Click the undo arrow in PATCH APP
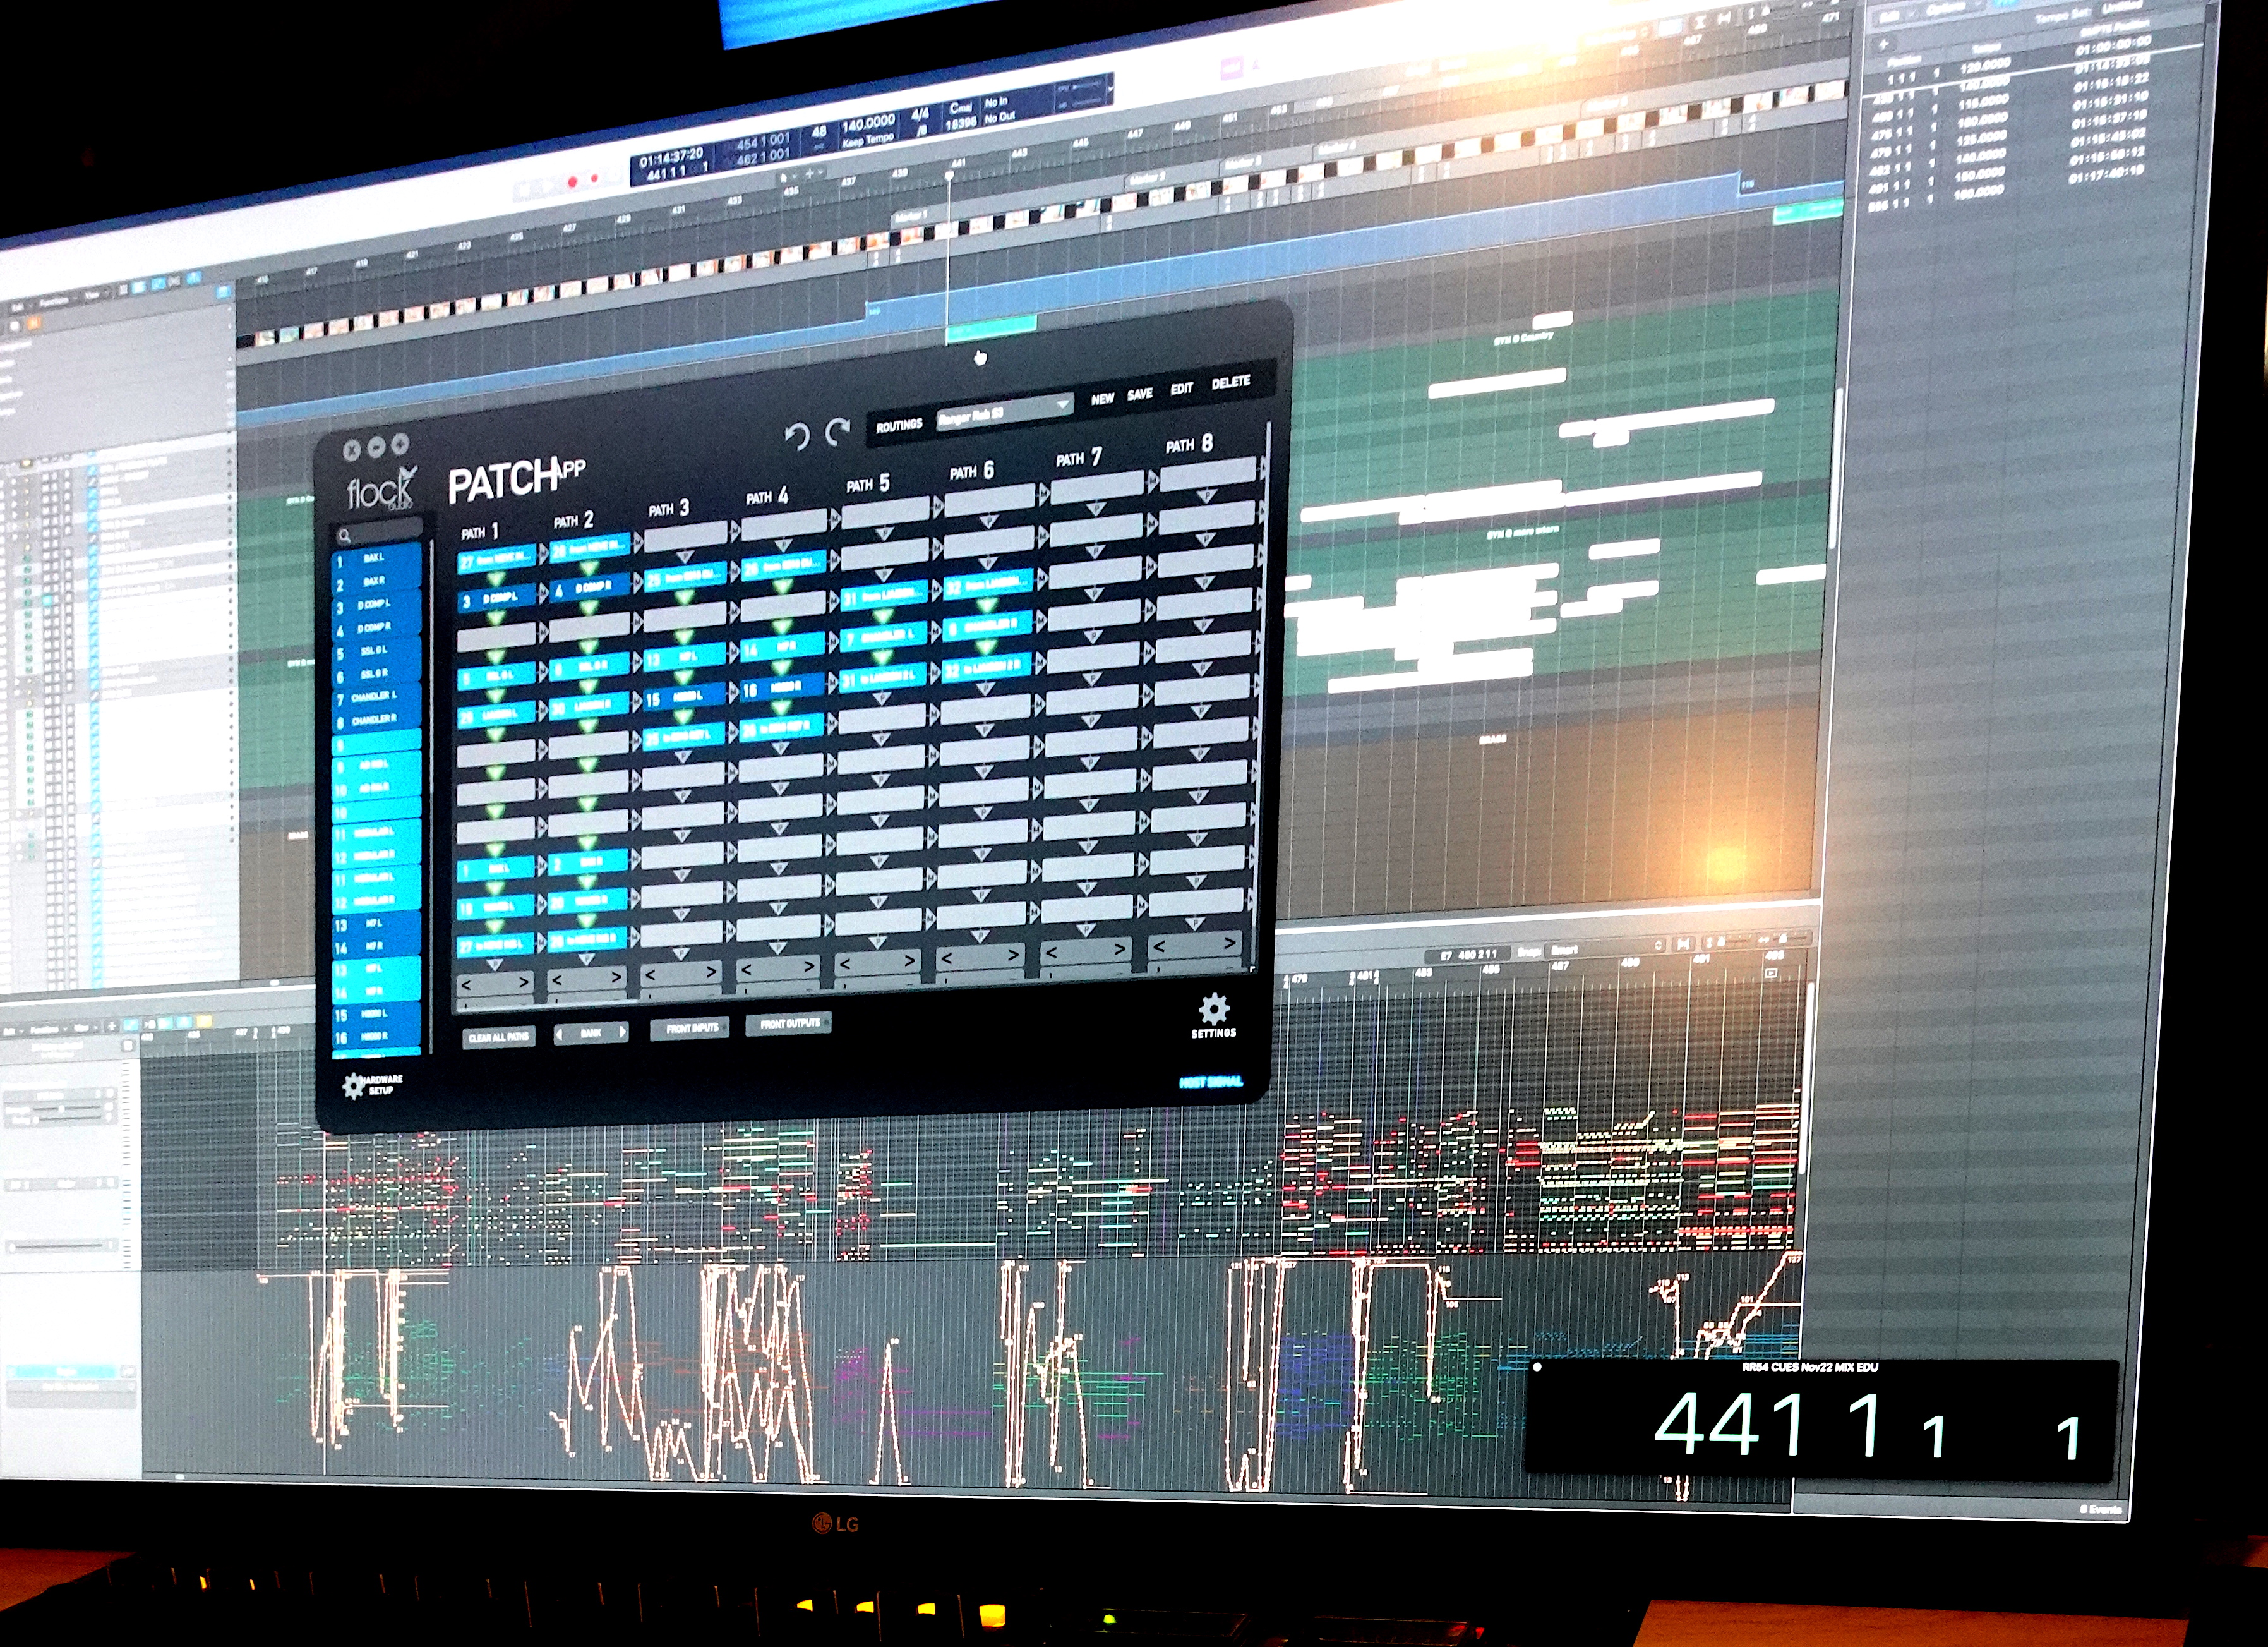Image resolution: width=2268 pixels, height=1647 pixels. tap(796, 438)
